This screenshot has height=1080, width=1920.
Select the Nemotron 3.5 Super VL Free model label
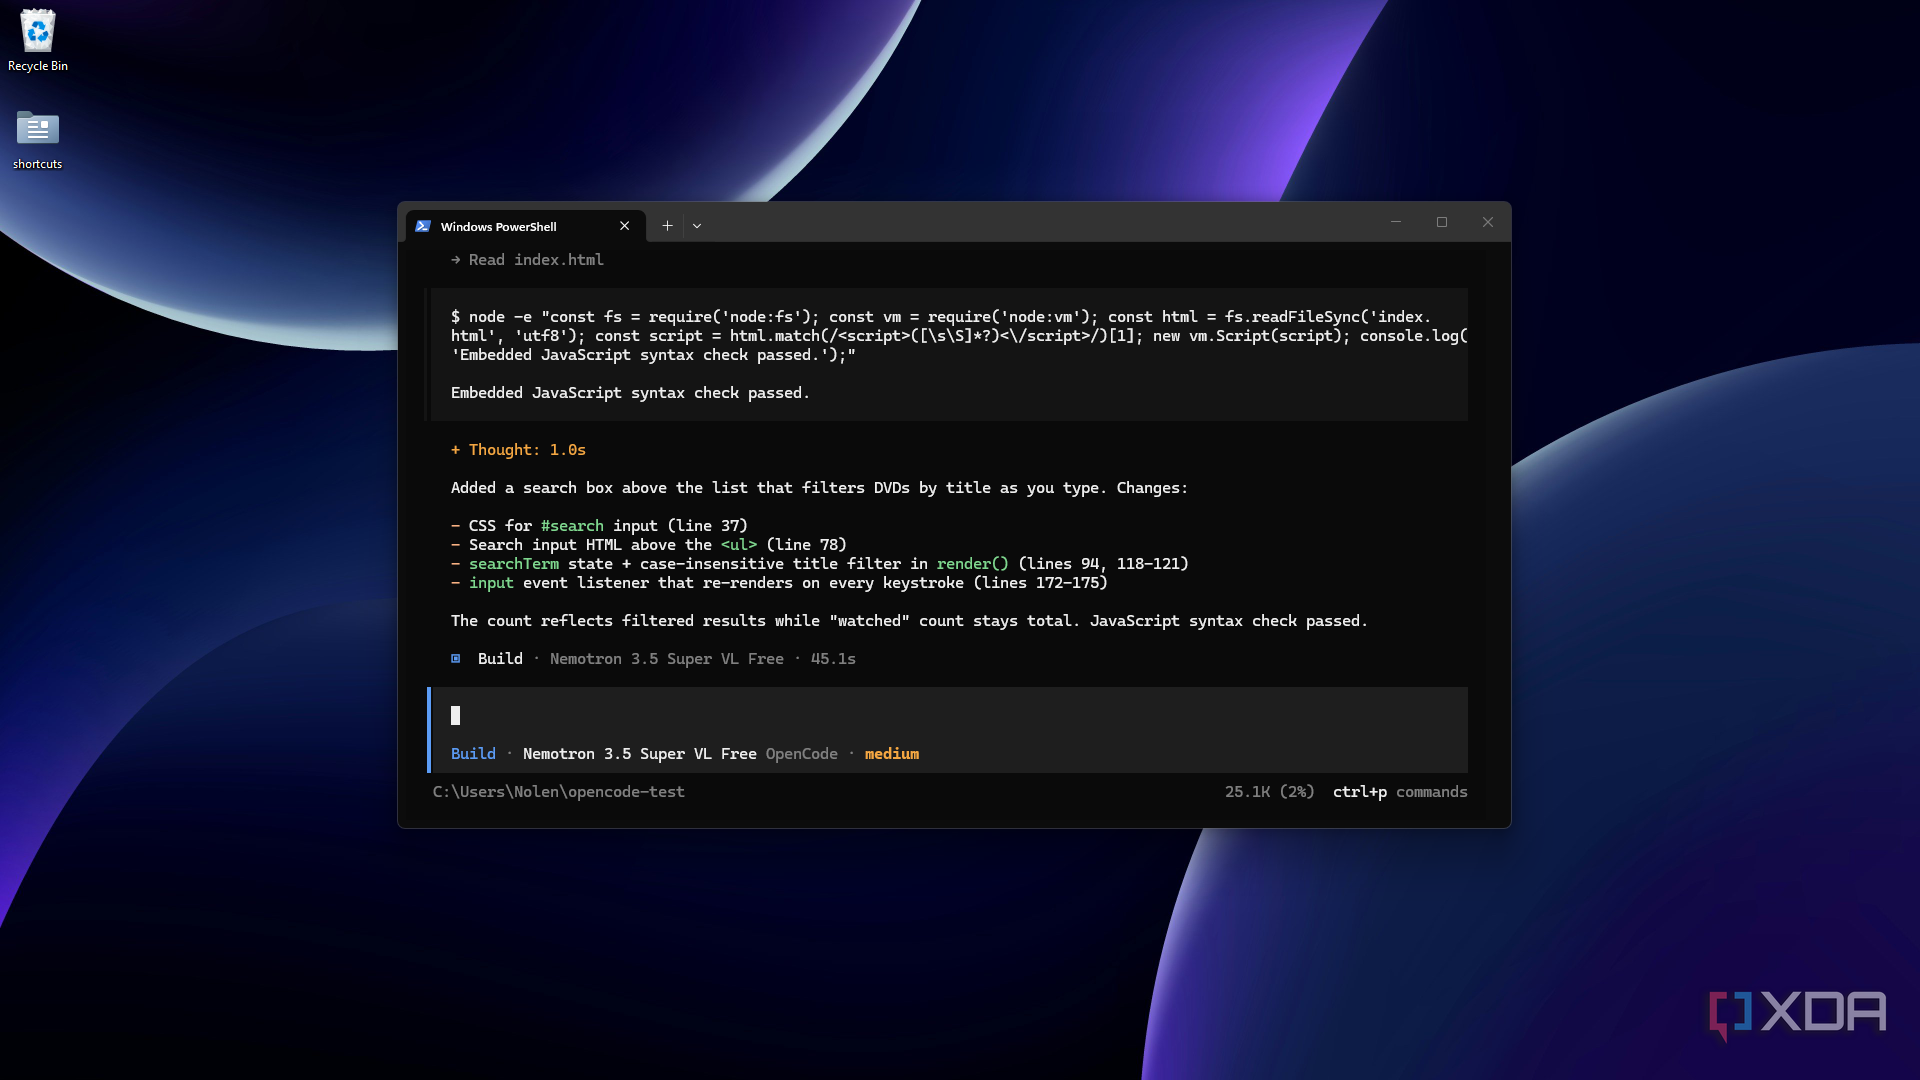(x=640, y=754)
